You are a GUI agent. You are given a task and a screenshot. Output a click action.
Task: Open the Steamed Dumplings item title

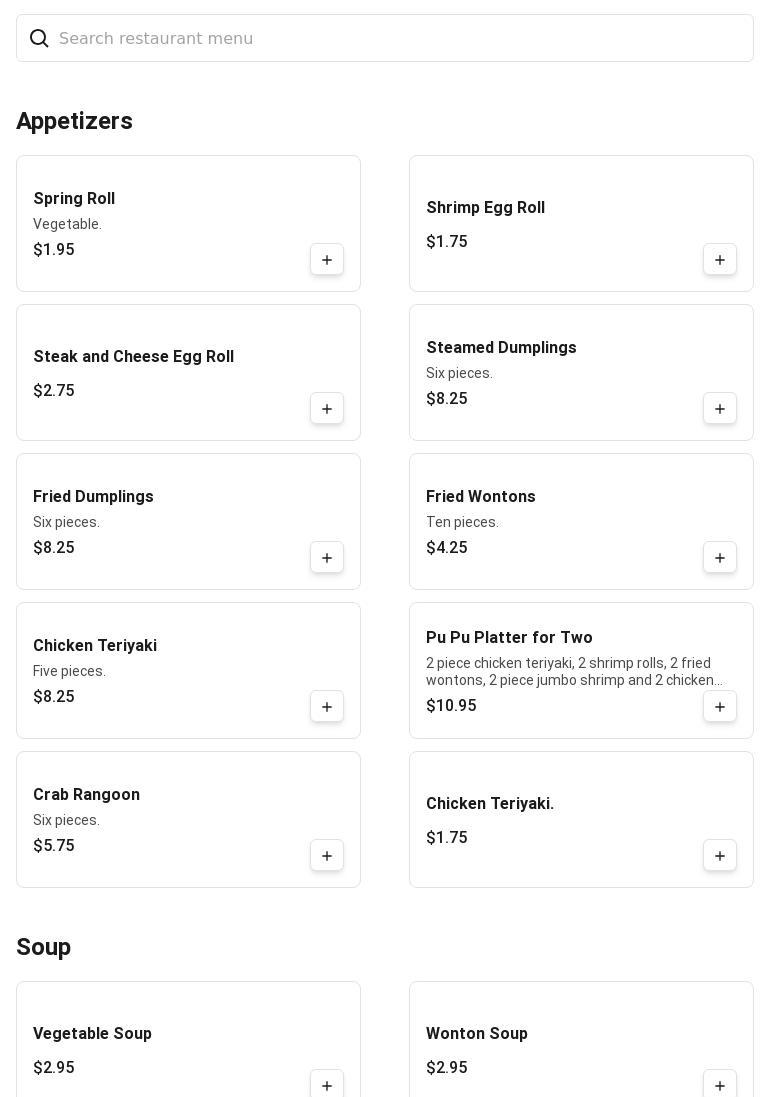501,348
